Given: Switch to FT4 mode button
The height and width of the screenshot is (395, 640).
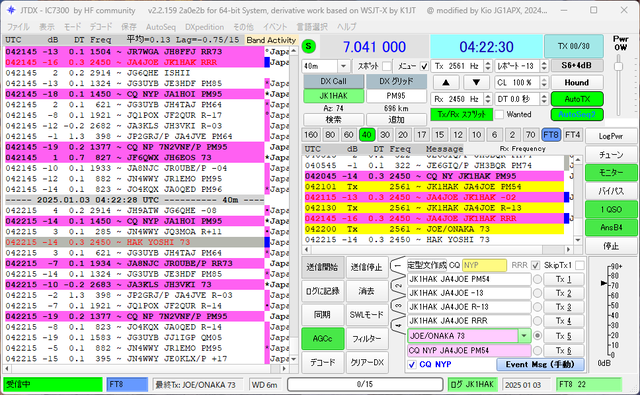Looking at the screenshot, I should (x=572, y=135).
